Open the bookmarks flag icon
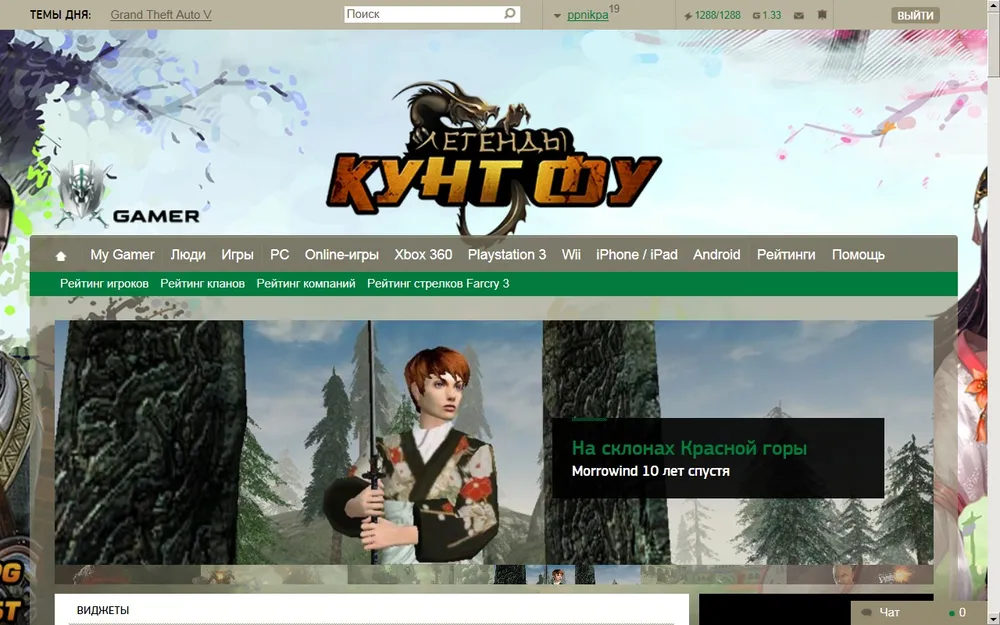The image size is (1000, 625). pyautogui.click(x=822, y=15)
